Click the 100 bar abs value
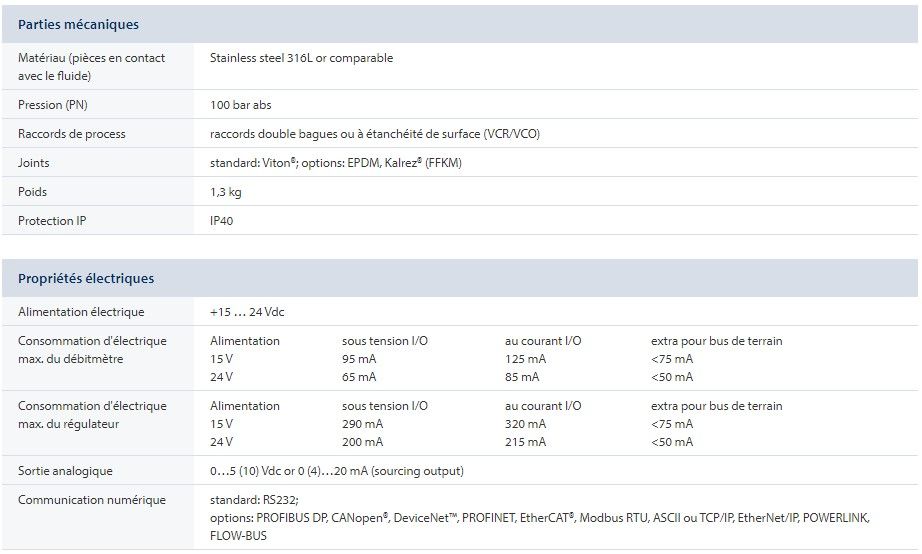The height and width of the screenshot is (554, 922). coord(240,105)
